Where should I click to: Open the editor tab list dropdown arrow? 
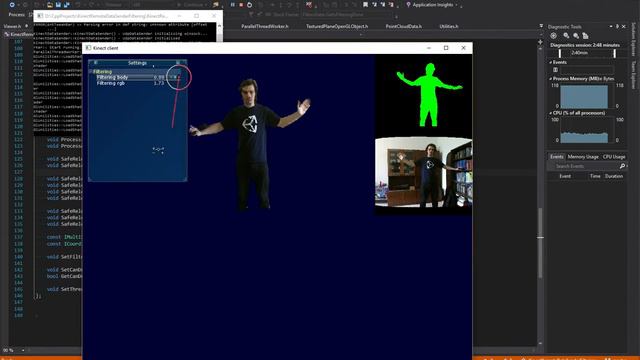pos(541,26)
